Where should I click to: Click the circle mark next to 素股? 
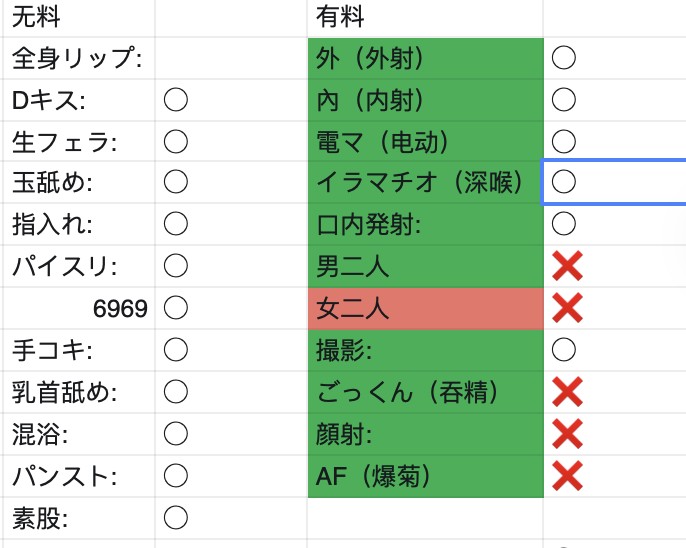[176, 518]
